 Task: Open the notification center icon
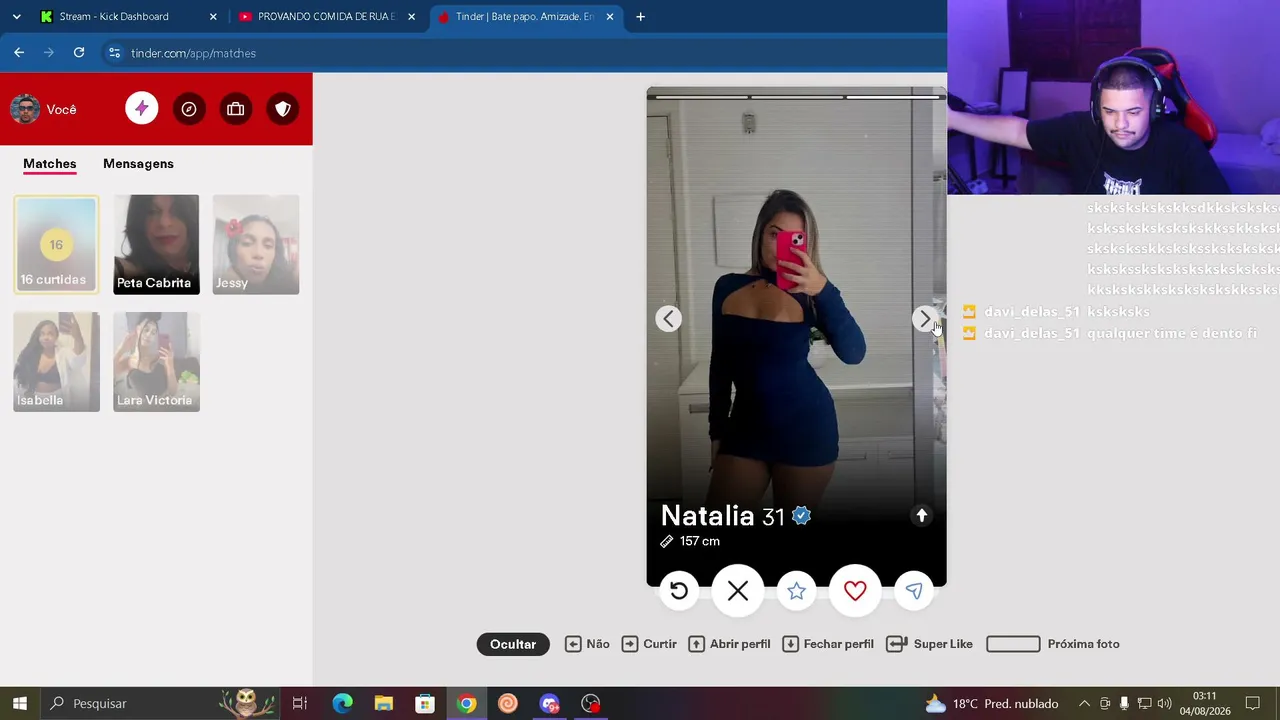pos(1252,703)
